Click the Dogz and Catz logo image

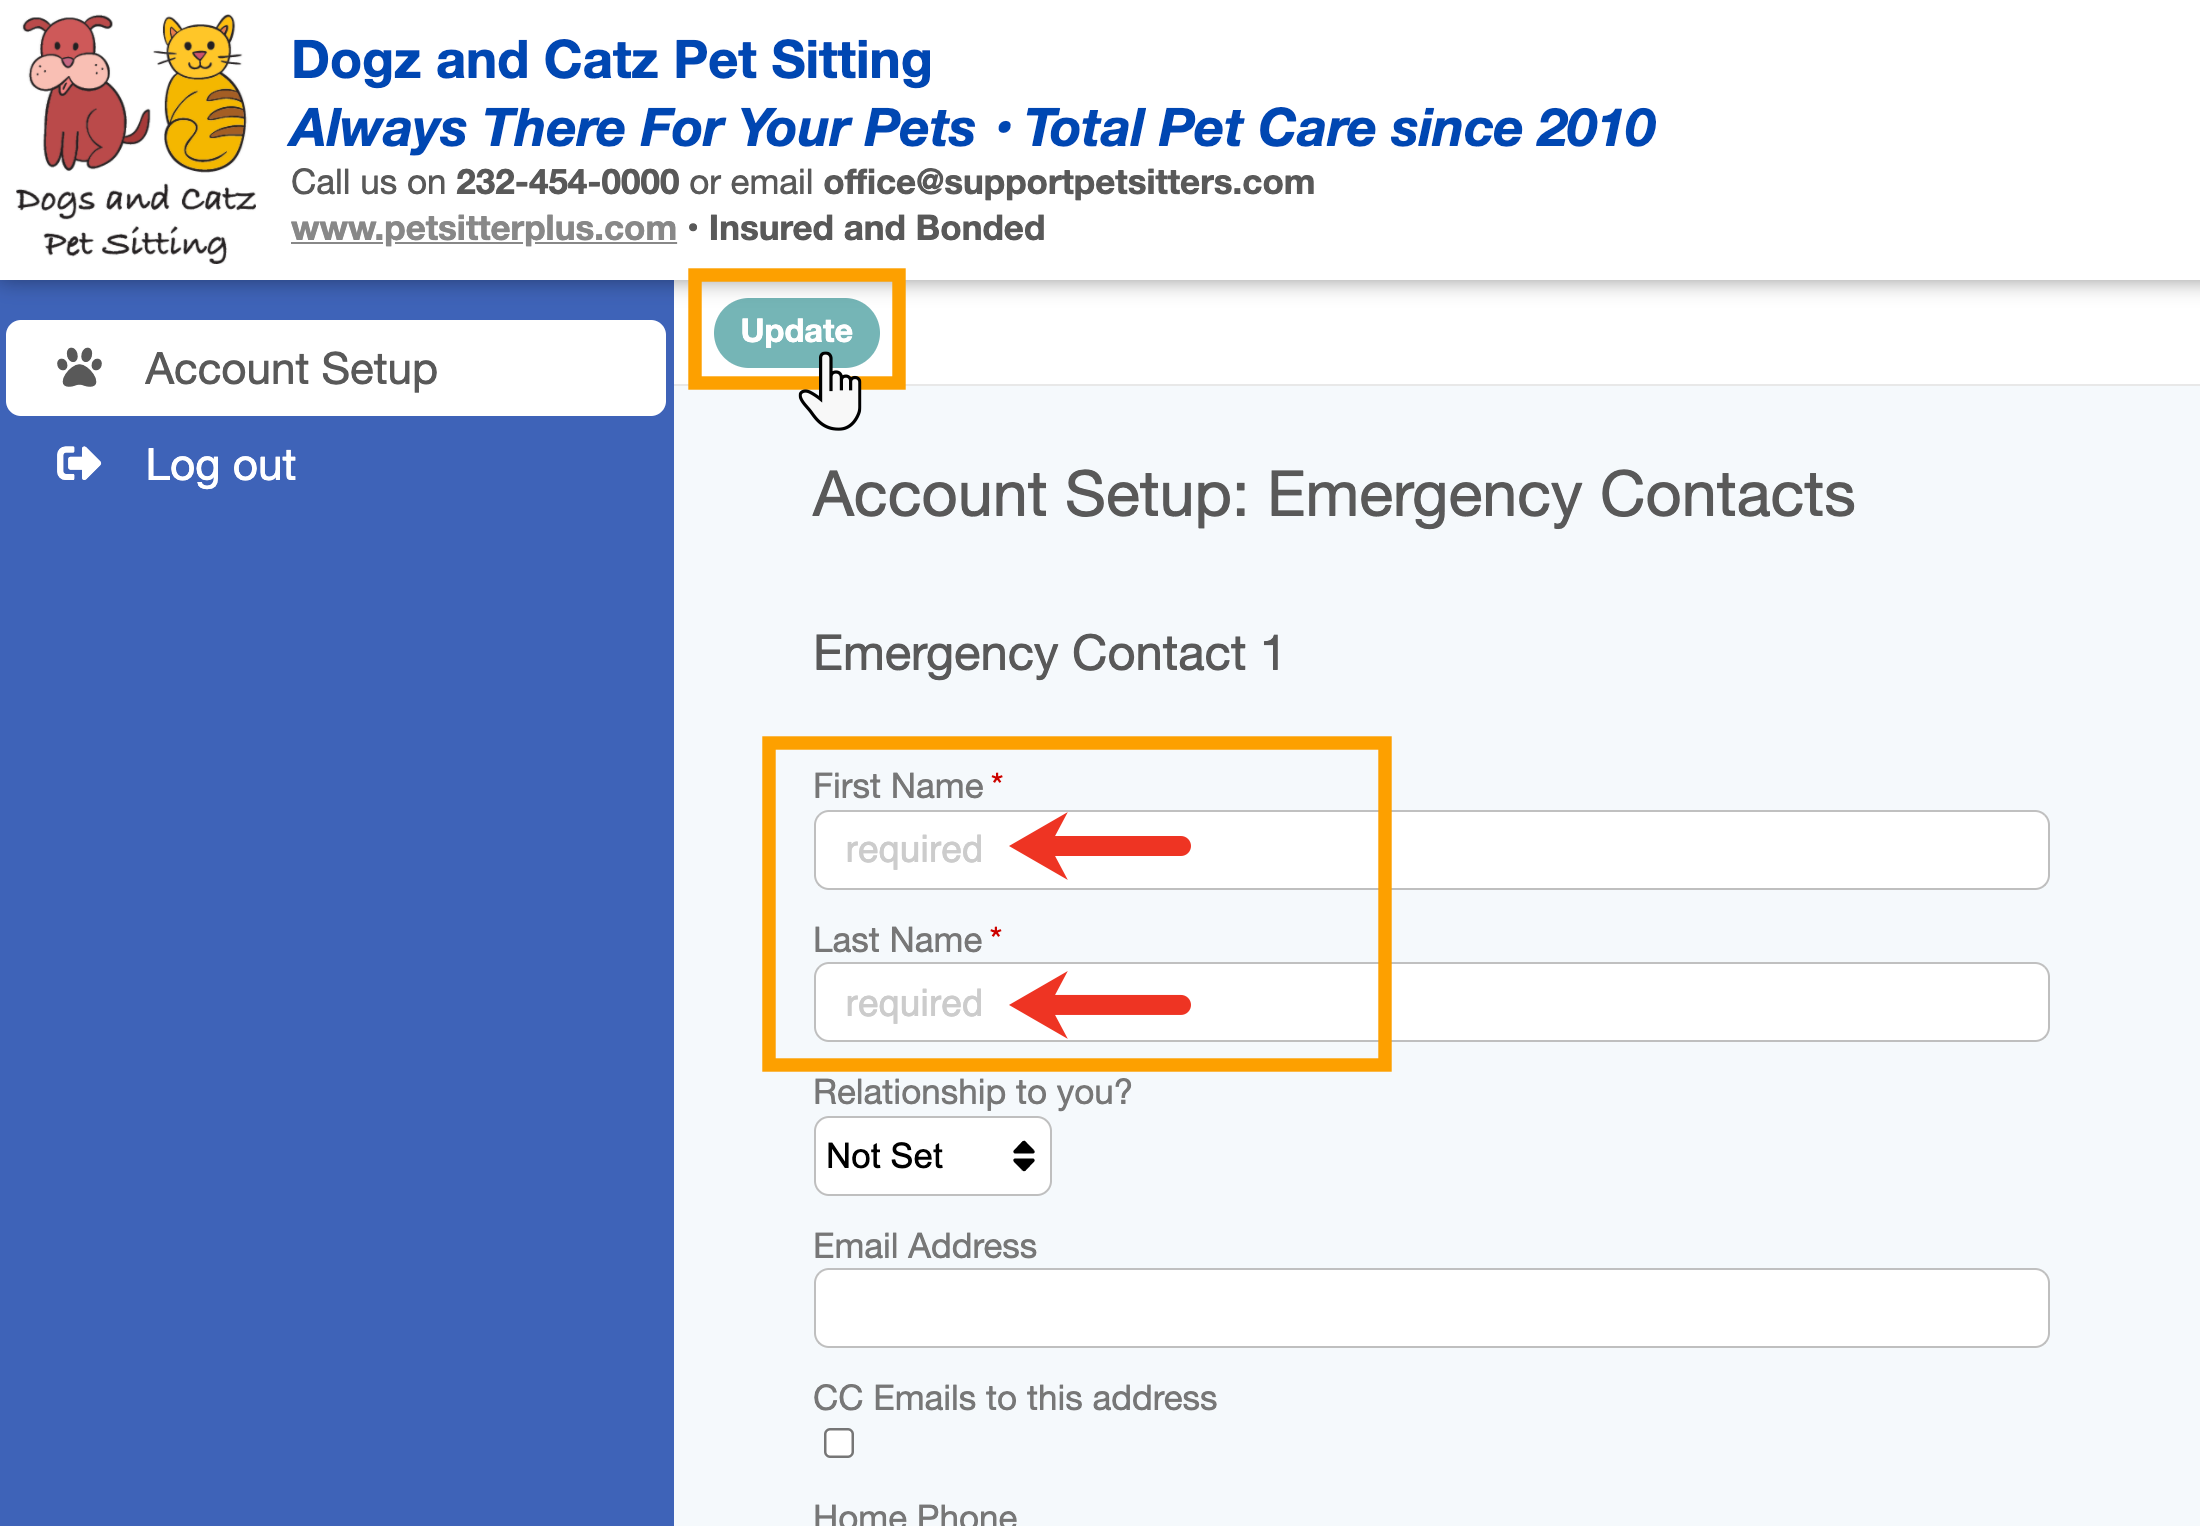(136, 137)
